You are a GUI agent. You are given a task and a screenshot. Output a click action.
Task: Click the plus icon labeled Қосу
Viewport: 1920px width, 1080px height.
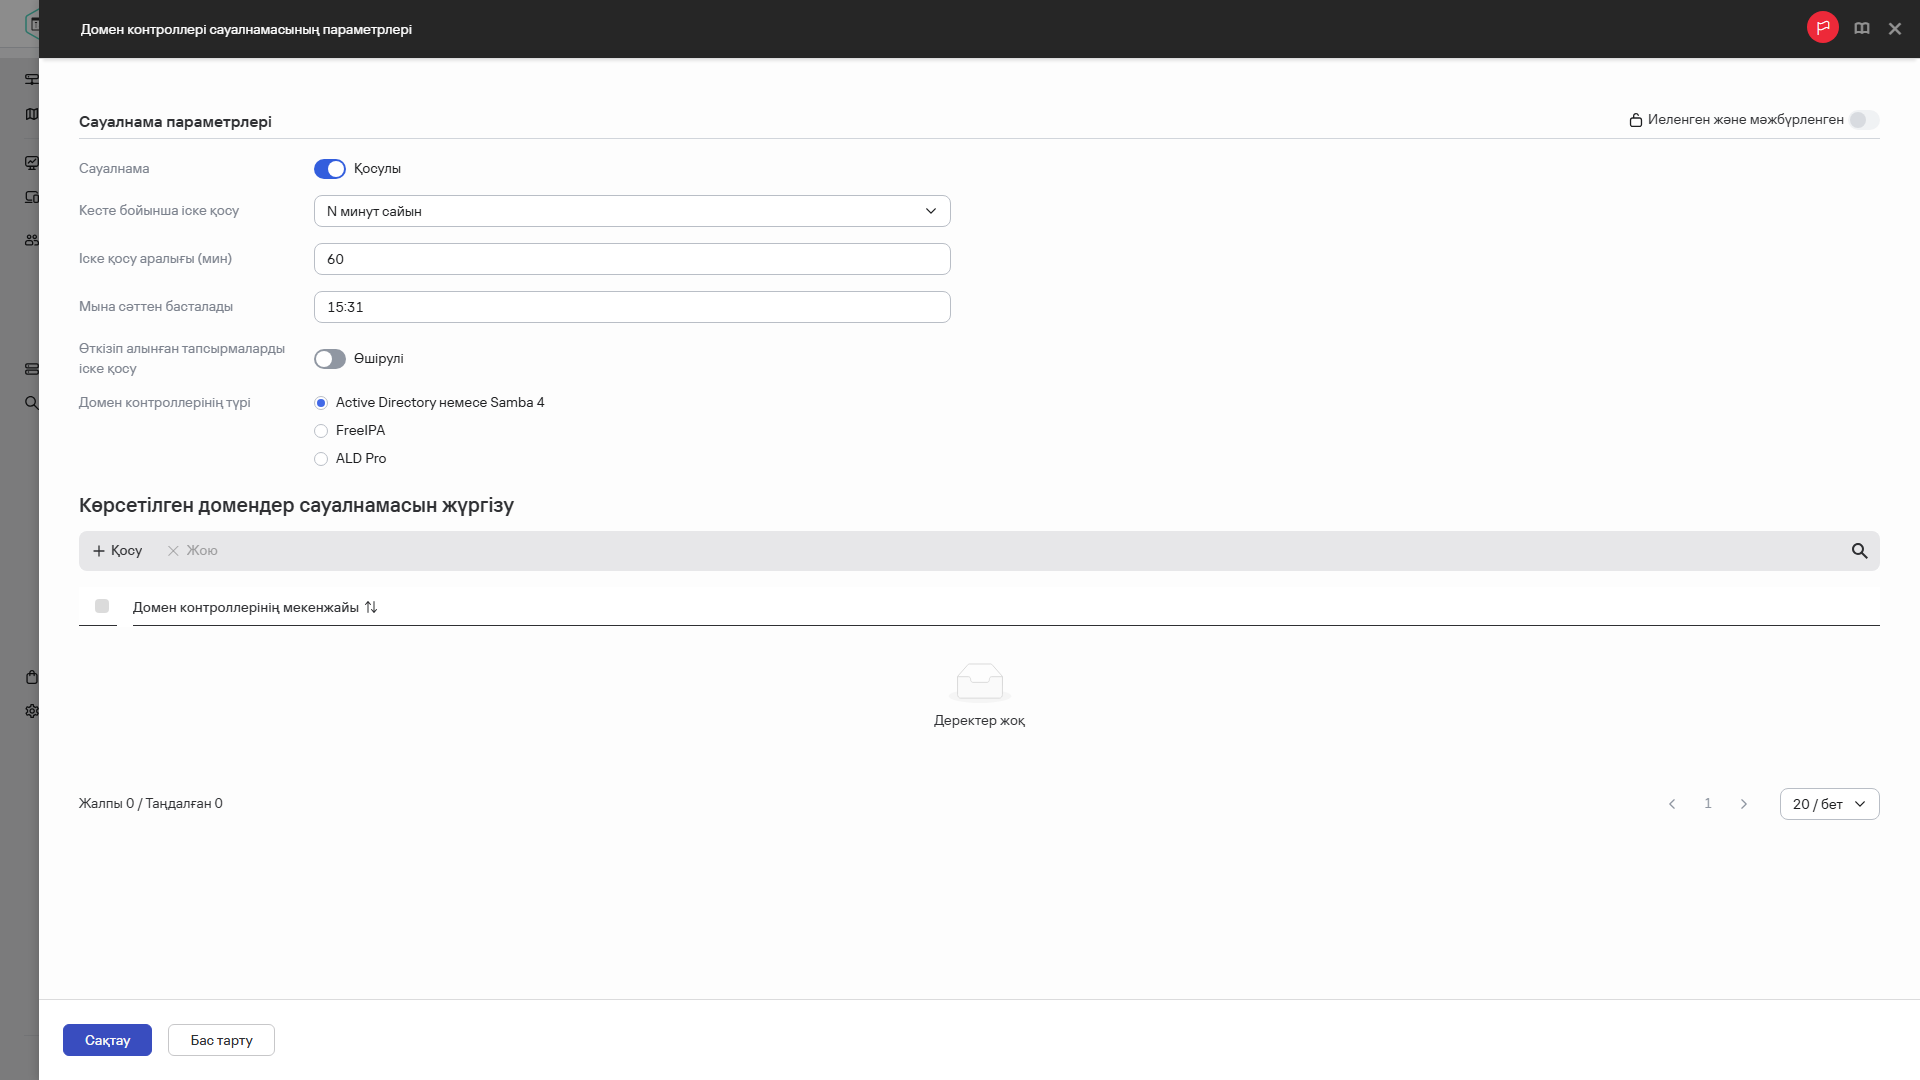(99, 551)
